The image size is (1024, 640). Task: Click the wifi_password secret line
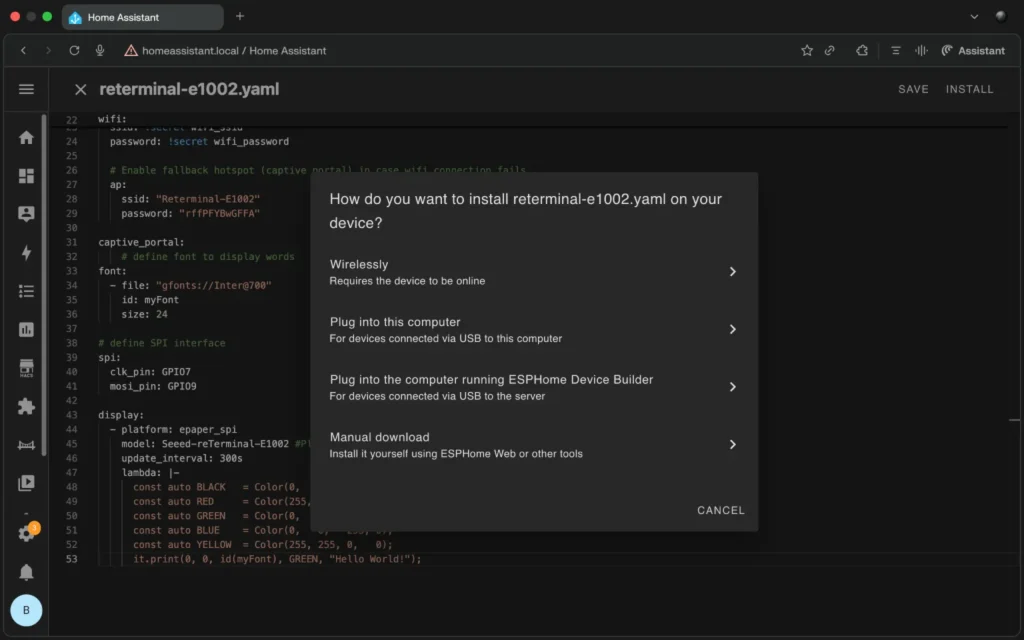pyautogui.click(x=199, y=141)
